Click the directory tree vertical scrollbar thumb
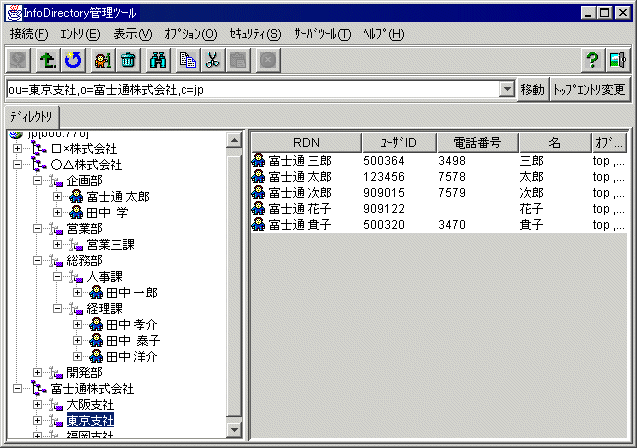 click(234, 286)
